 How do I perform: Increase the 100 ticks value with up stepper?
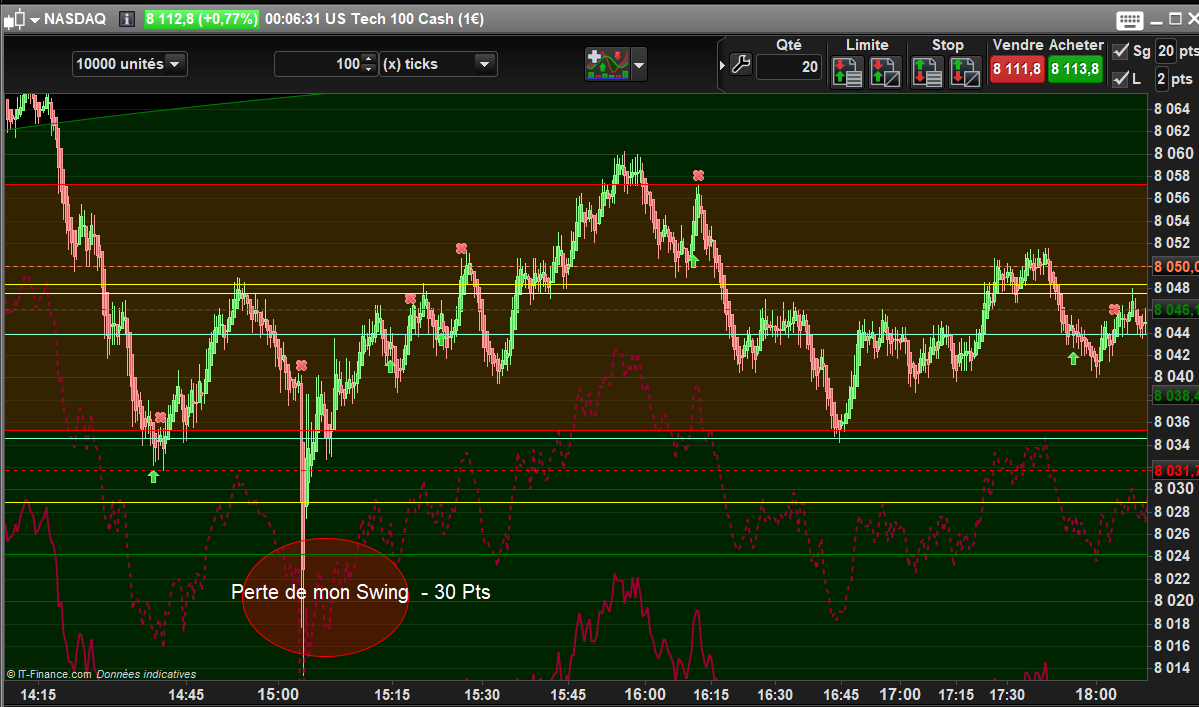tap(369, 59)
